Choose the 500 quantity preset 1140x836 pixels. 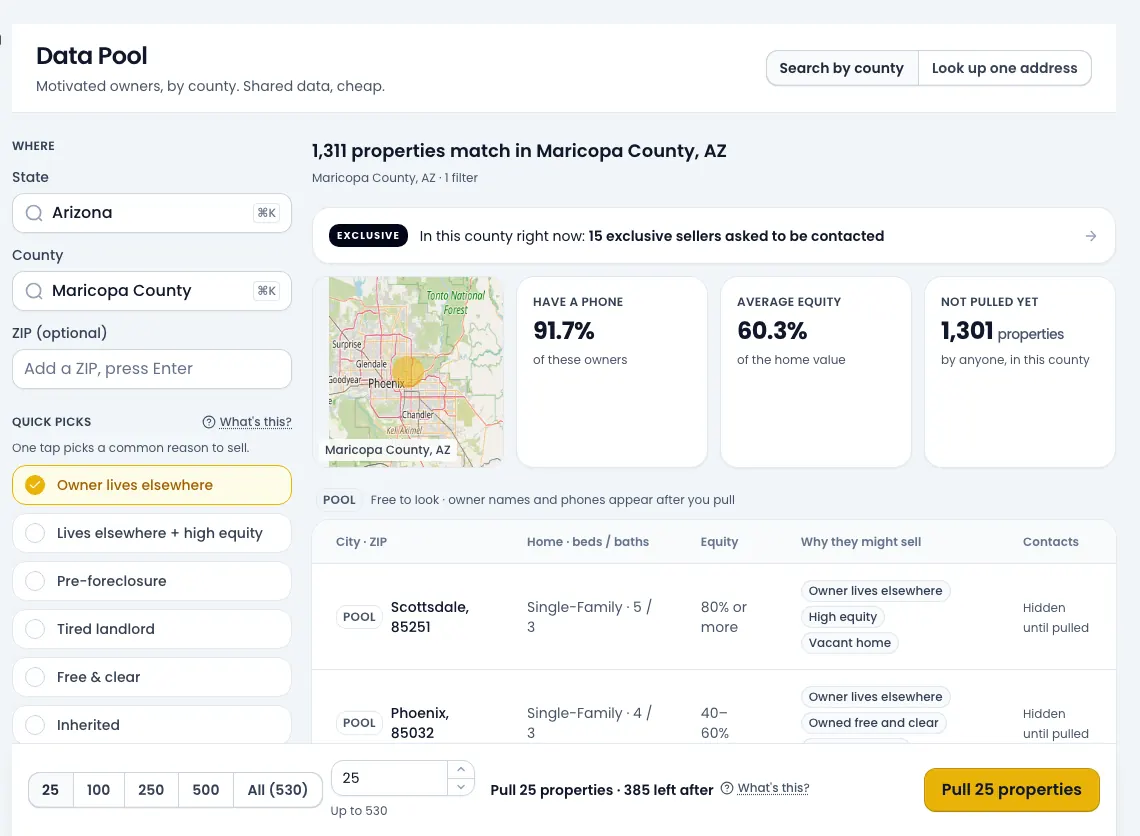point(206,789)
